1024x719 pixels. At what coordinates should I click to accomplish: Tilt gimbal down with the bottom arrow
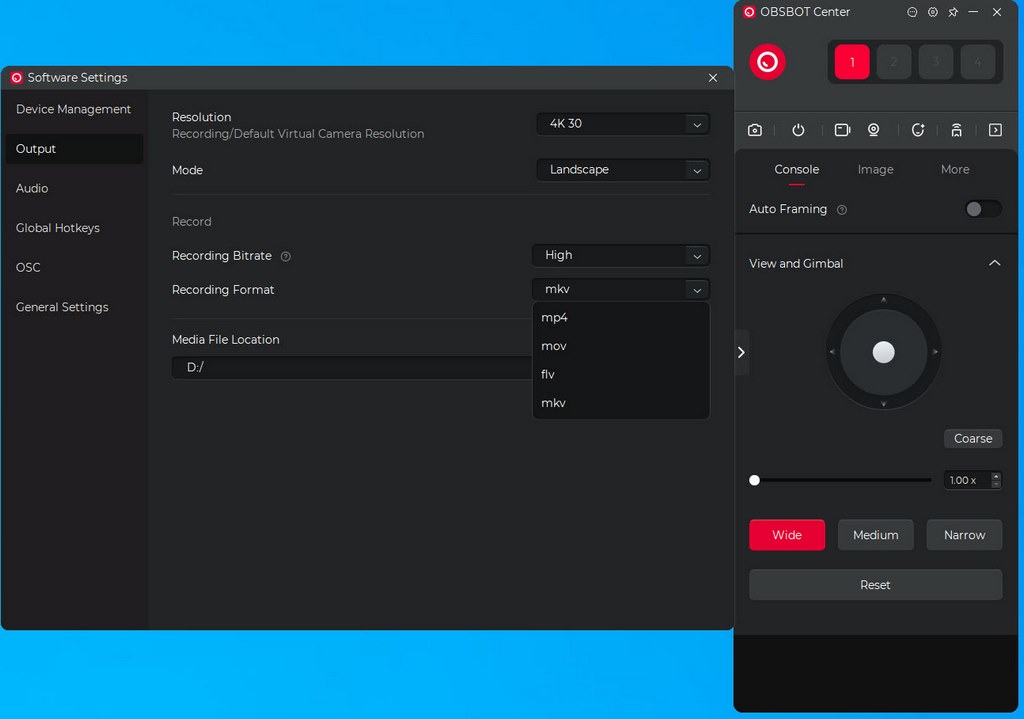883,404
